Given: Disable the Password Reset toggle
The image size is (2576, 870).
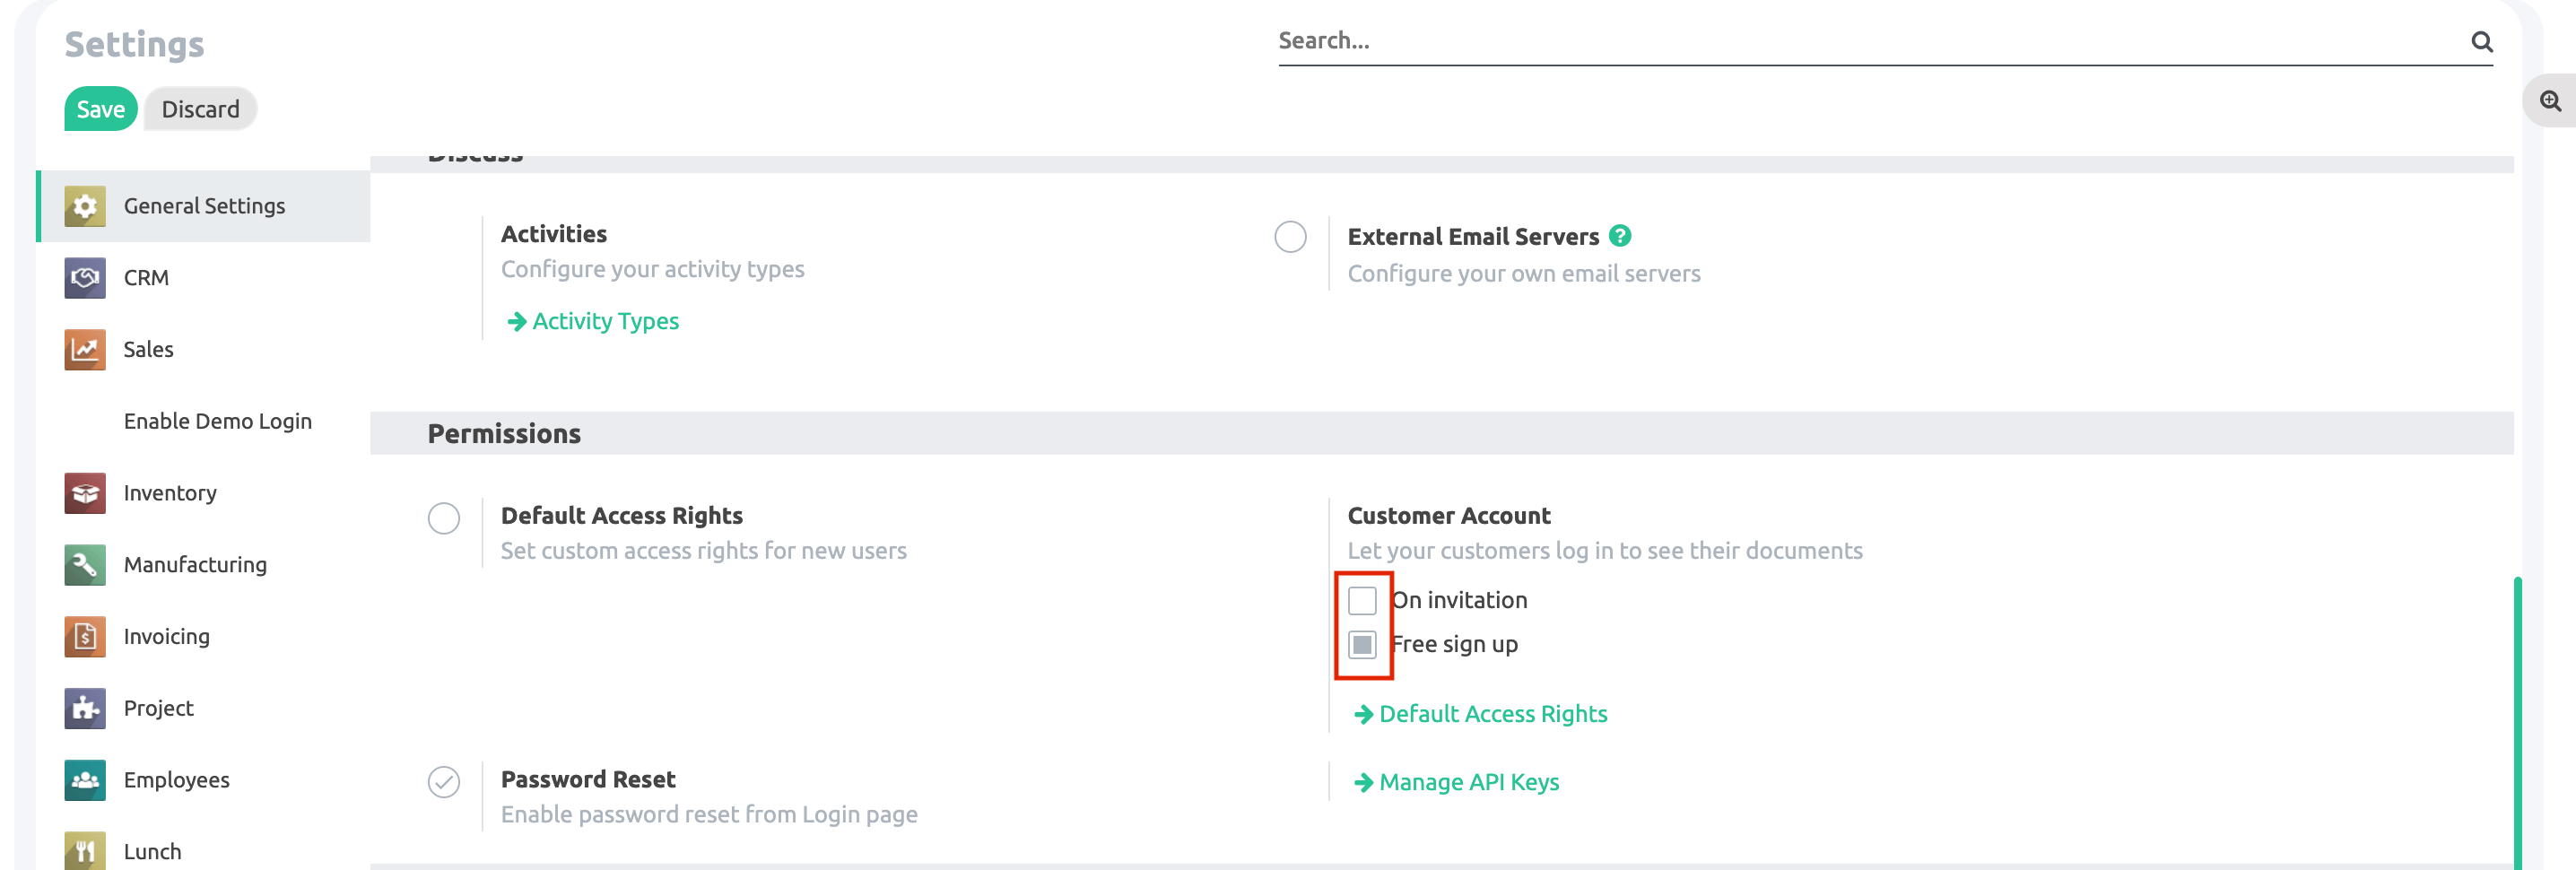Looking at the screenshot, I should click(444, 782).
